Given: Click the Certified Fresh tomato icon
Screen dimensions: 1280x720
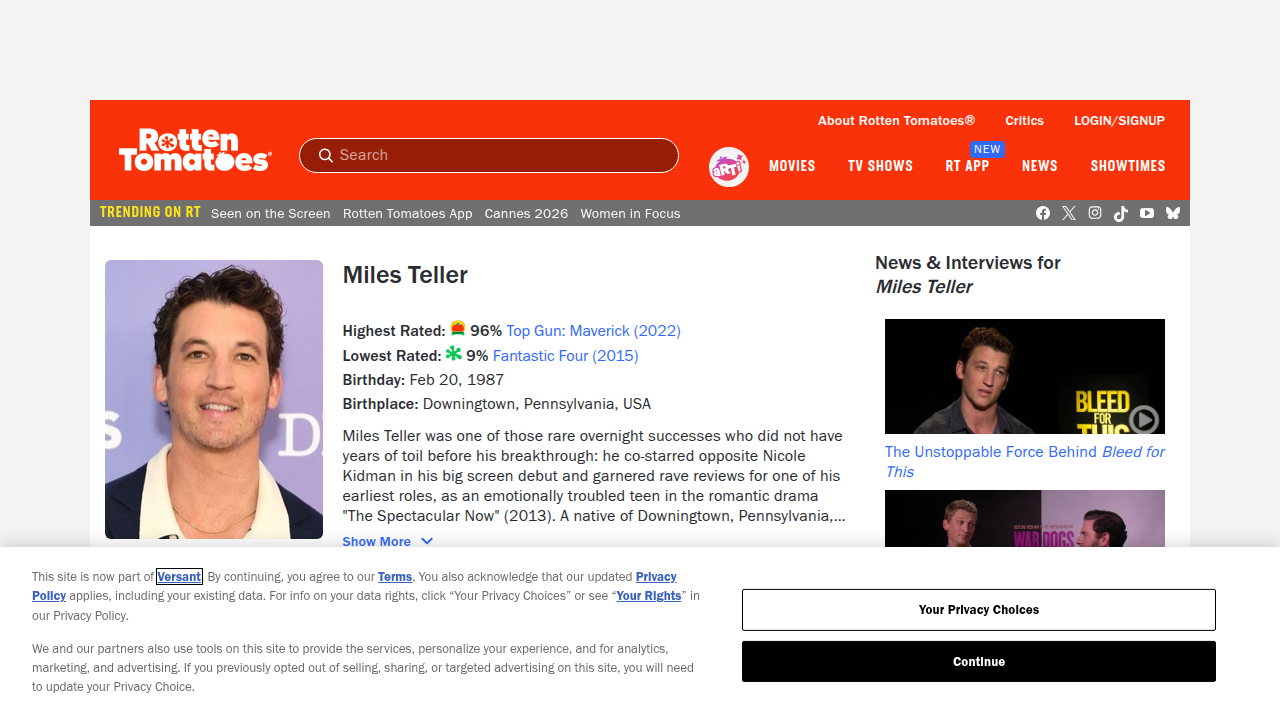Looking at the screenshot, I should pos(458,328).
